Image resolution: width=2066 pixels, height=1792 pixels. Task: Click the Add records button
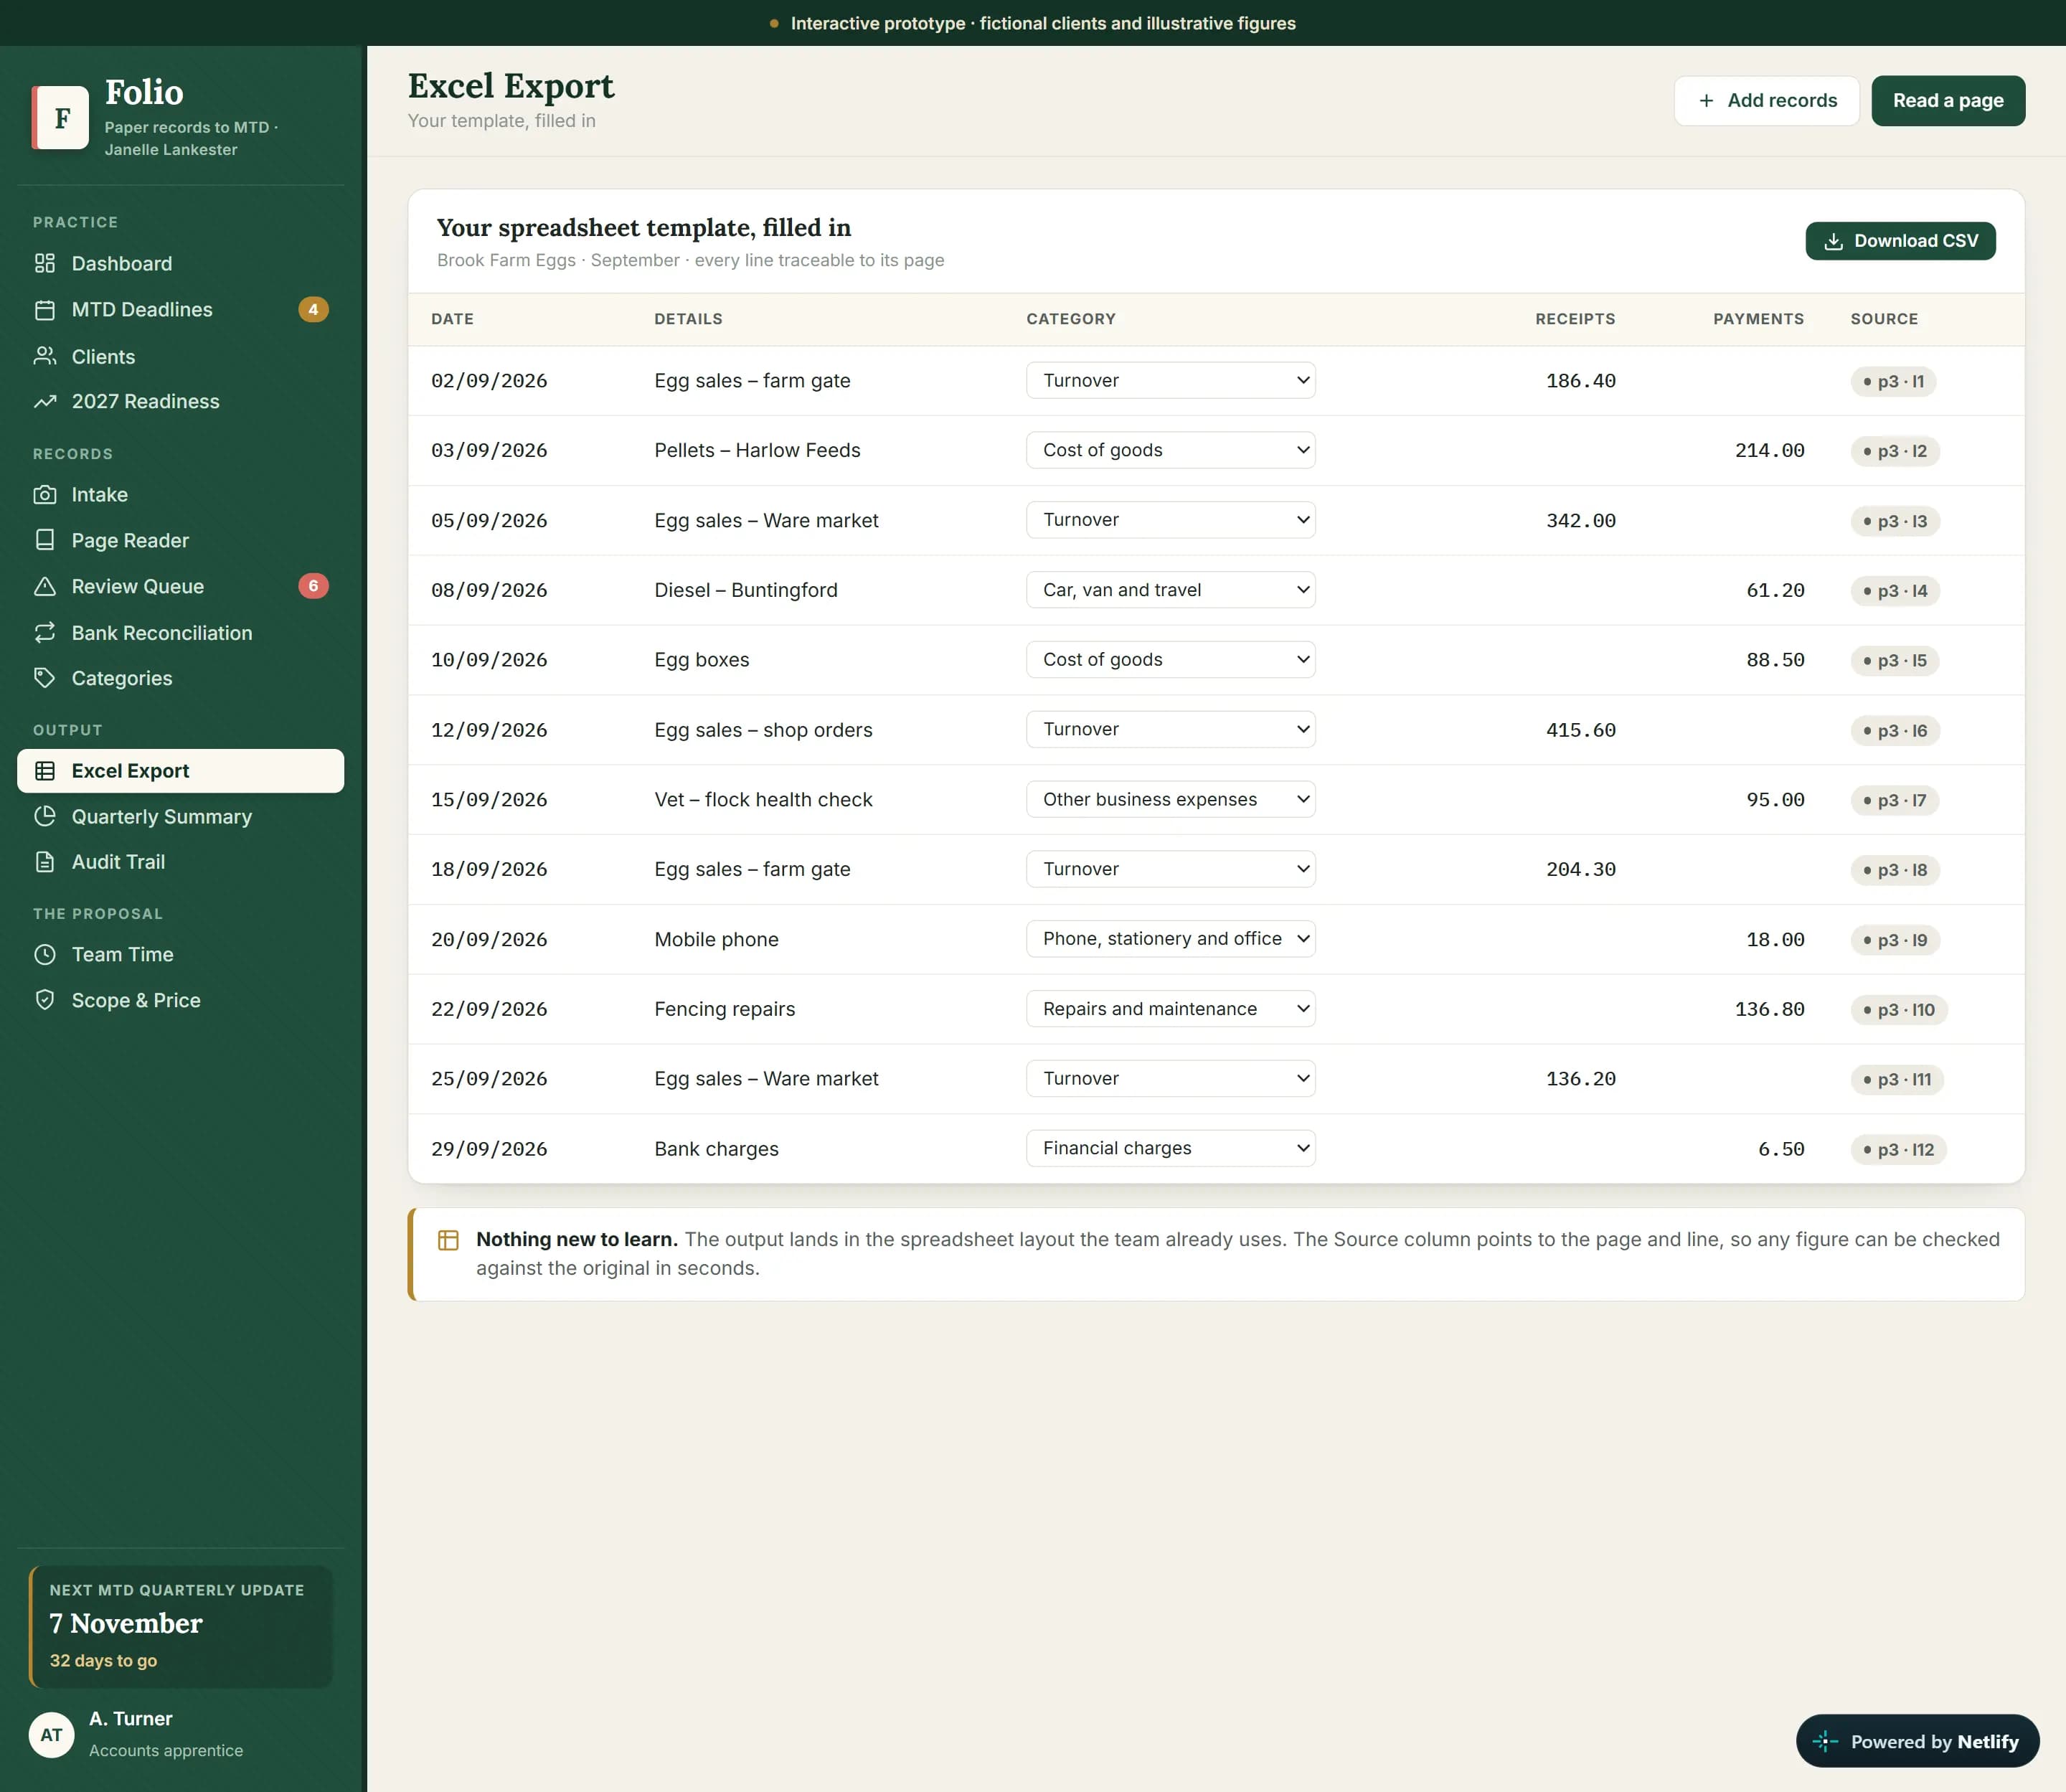pyautogui.click(x=1766, y=101)
